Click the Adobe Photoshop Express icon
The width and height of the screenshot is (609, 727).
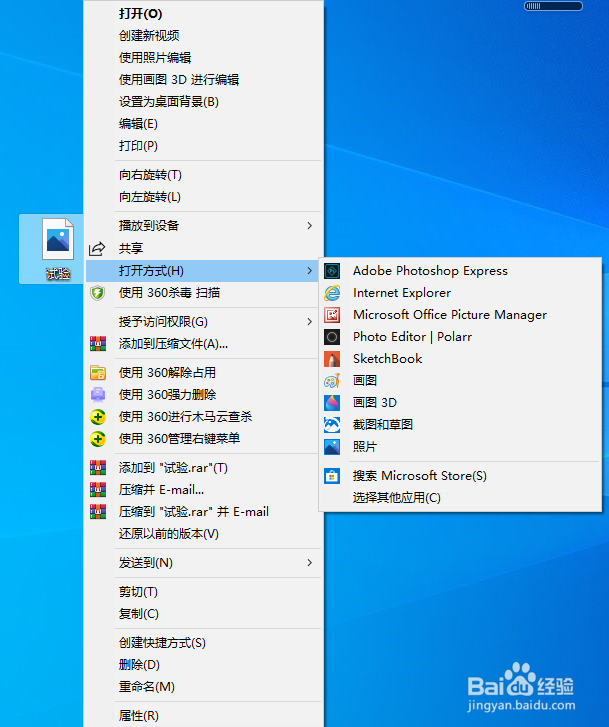[332, 271]
